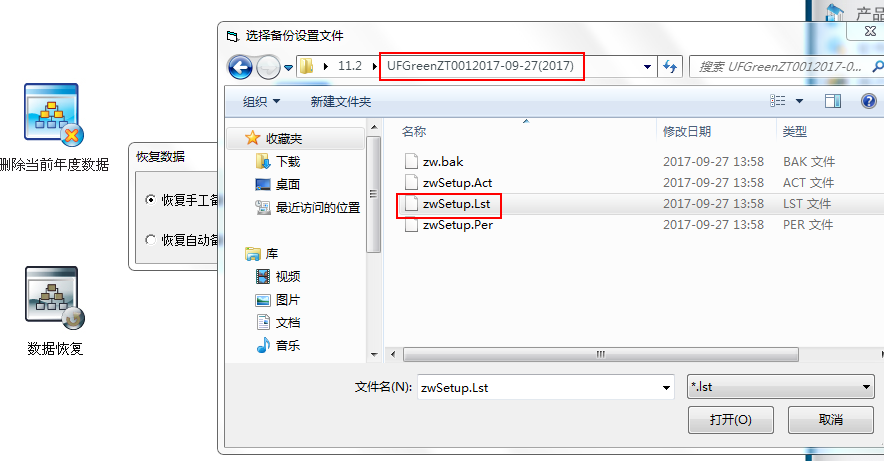
Task: Click 新建文件夹 in the toolbar
Action: tap(341, 101)
